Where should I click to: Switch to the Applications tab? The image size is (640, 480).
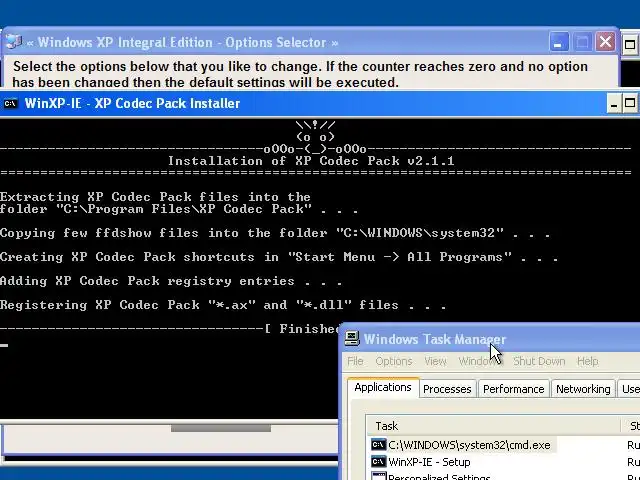point(383,387)
